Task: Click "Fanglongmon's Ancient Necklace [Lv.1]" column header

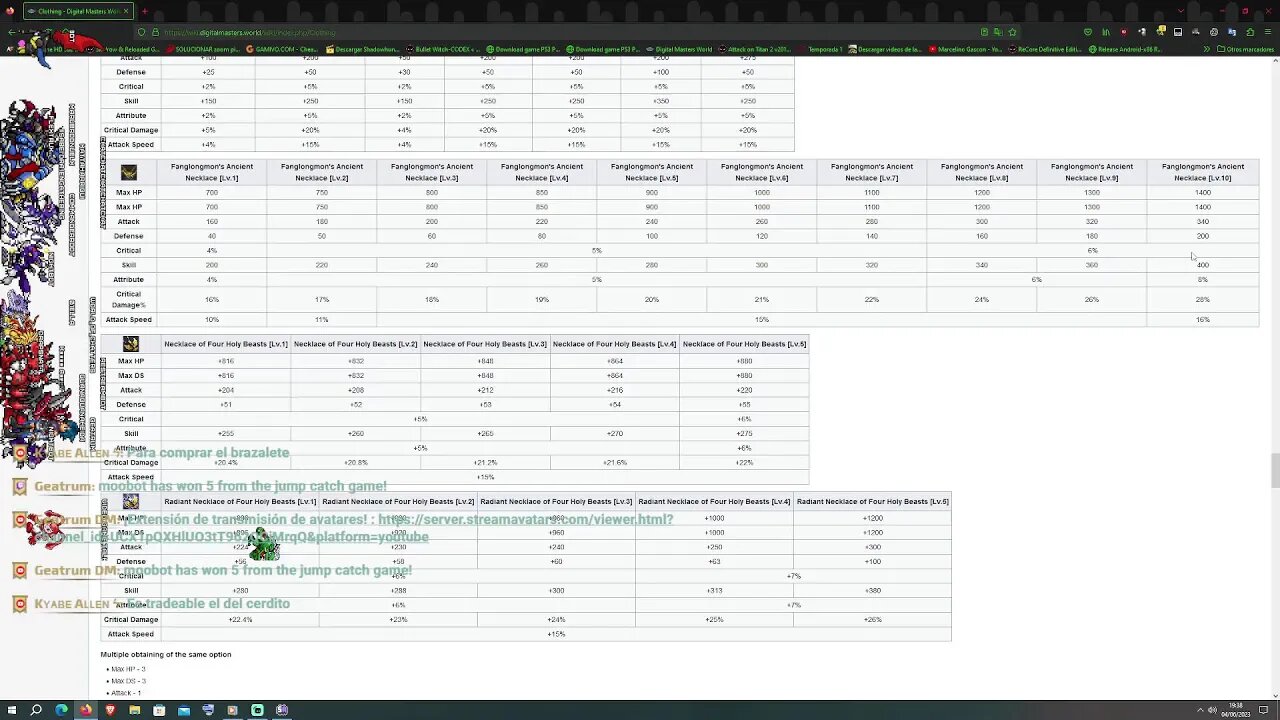Action: point(212,172)
